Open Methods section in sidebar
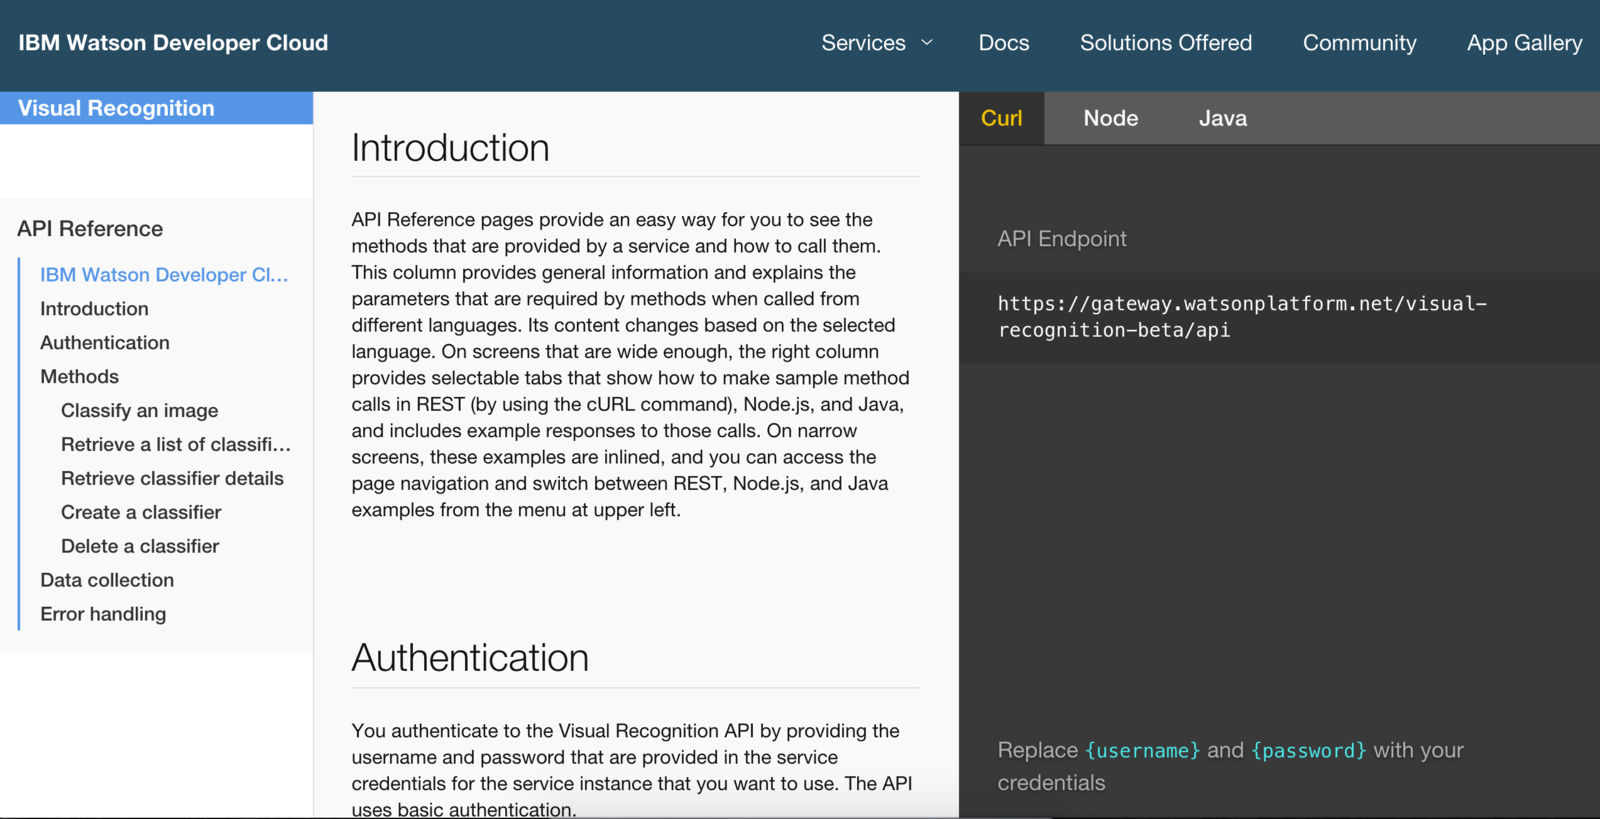The height and width of the screenshot is (819, 1600). point(79,376)
